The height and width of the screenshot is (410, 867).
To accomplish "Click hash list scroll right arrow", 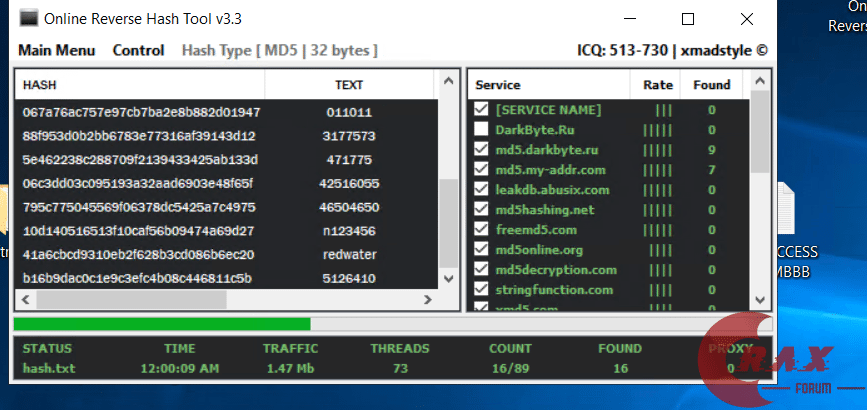I will click(427, 299).
